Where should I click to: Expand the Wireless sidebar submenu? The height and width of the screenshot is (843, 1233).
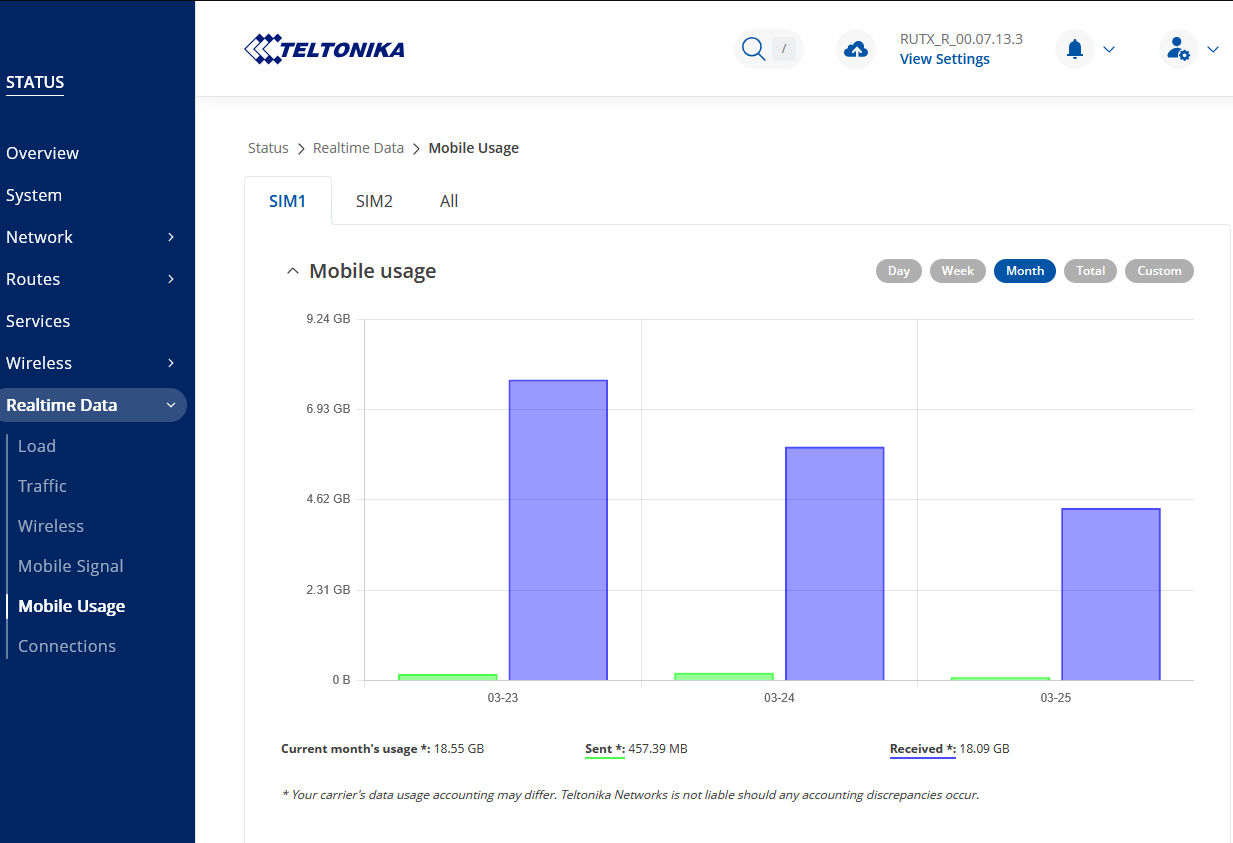[171, 363]
